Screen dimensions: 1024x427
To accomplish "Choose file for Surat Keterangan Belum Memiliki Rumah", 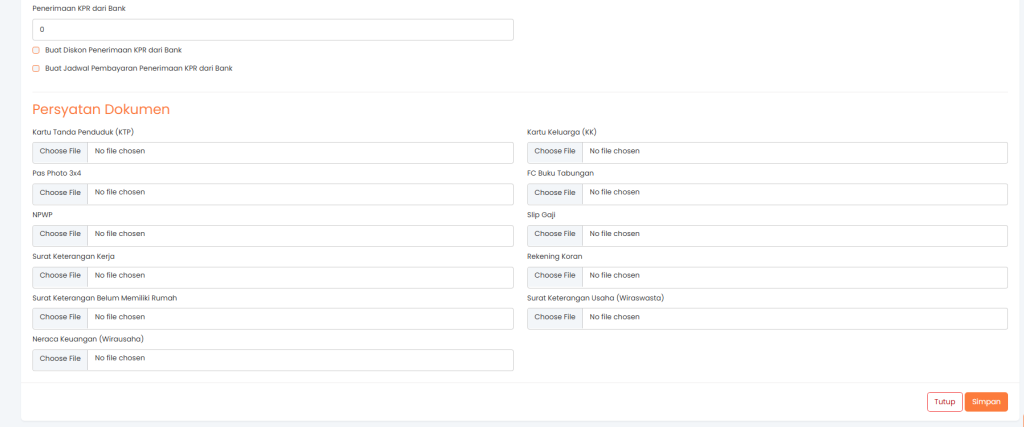I will (x=60, y=317).
